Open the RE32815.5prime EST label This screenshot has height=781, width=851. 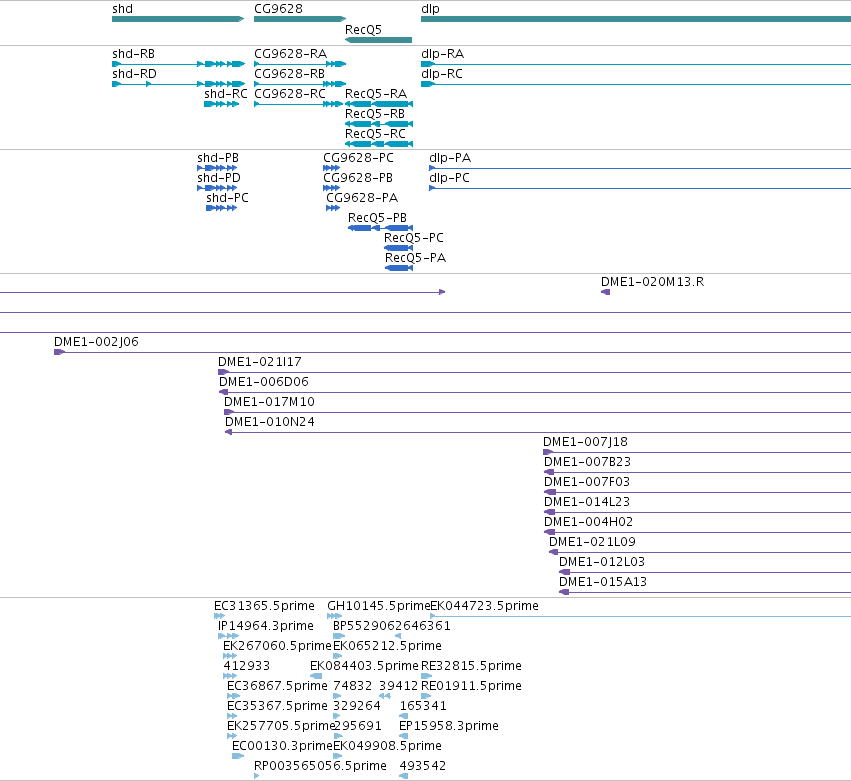(471, 666)
